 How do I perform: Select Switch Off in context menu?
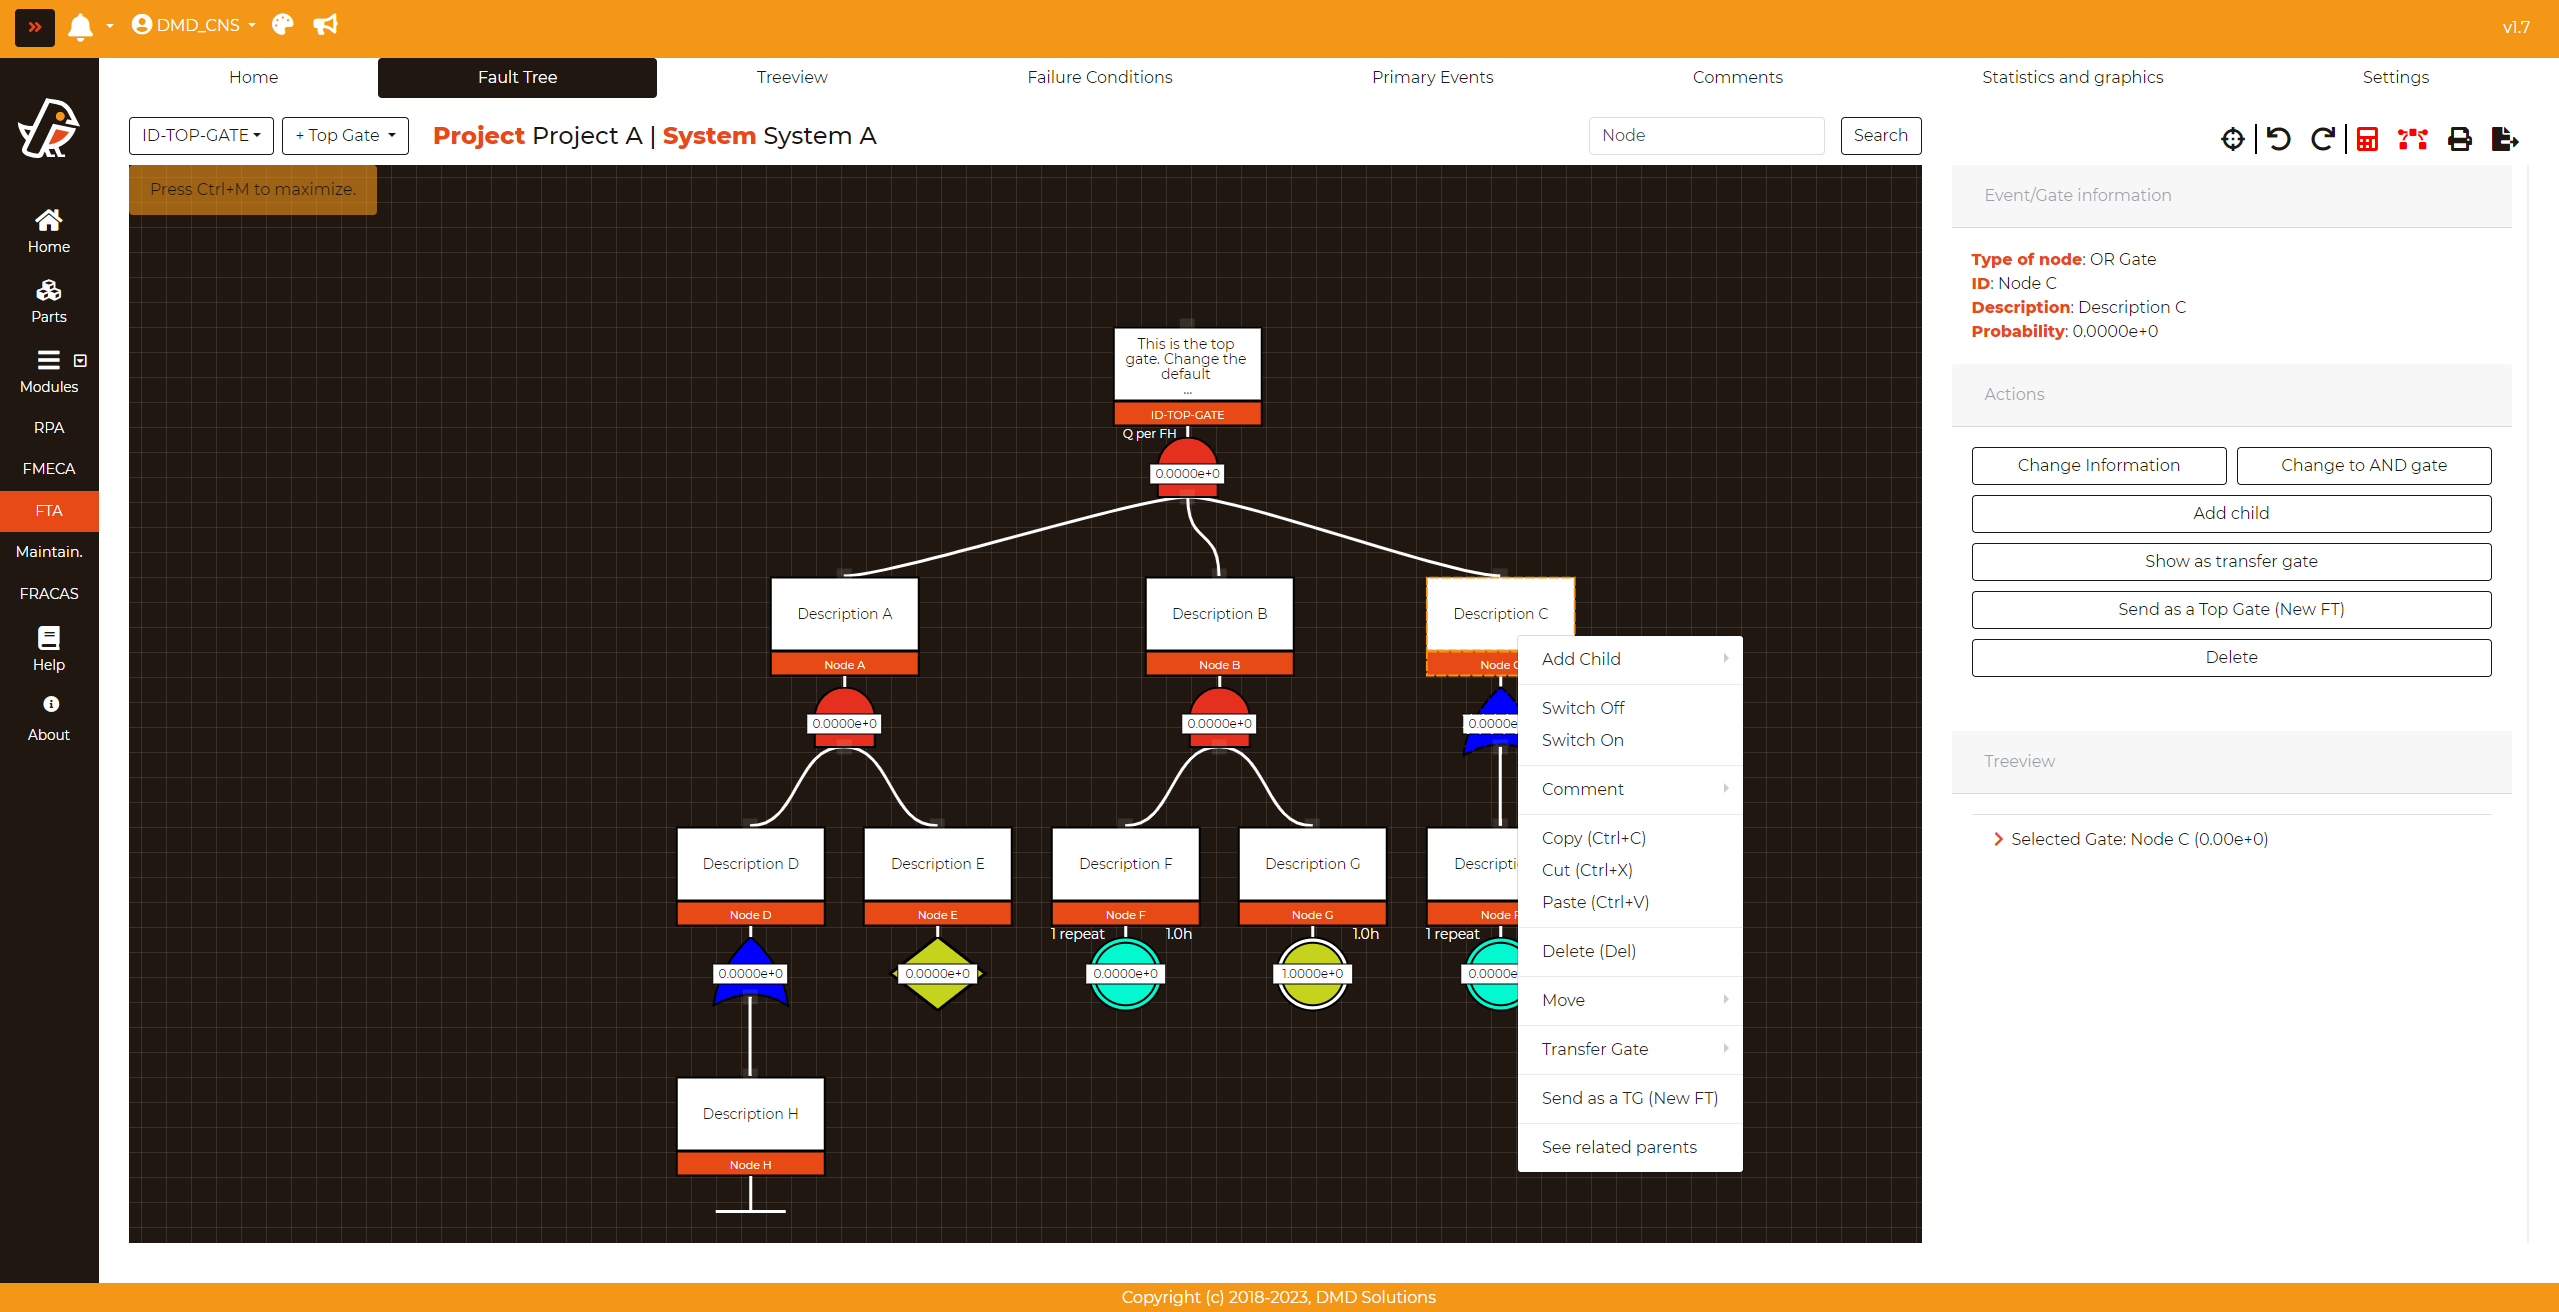pyautogui.click(x=1583, y=708)
